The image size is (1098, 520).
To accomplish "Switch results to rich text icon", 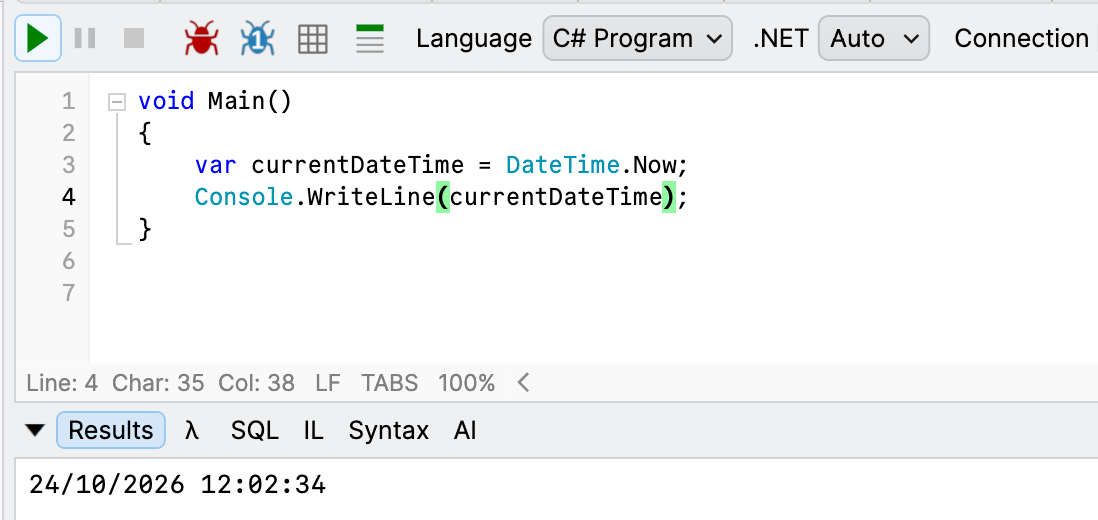I will coord(370,38).
